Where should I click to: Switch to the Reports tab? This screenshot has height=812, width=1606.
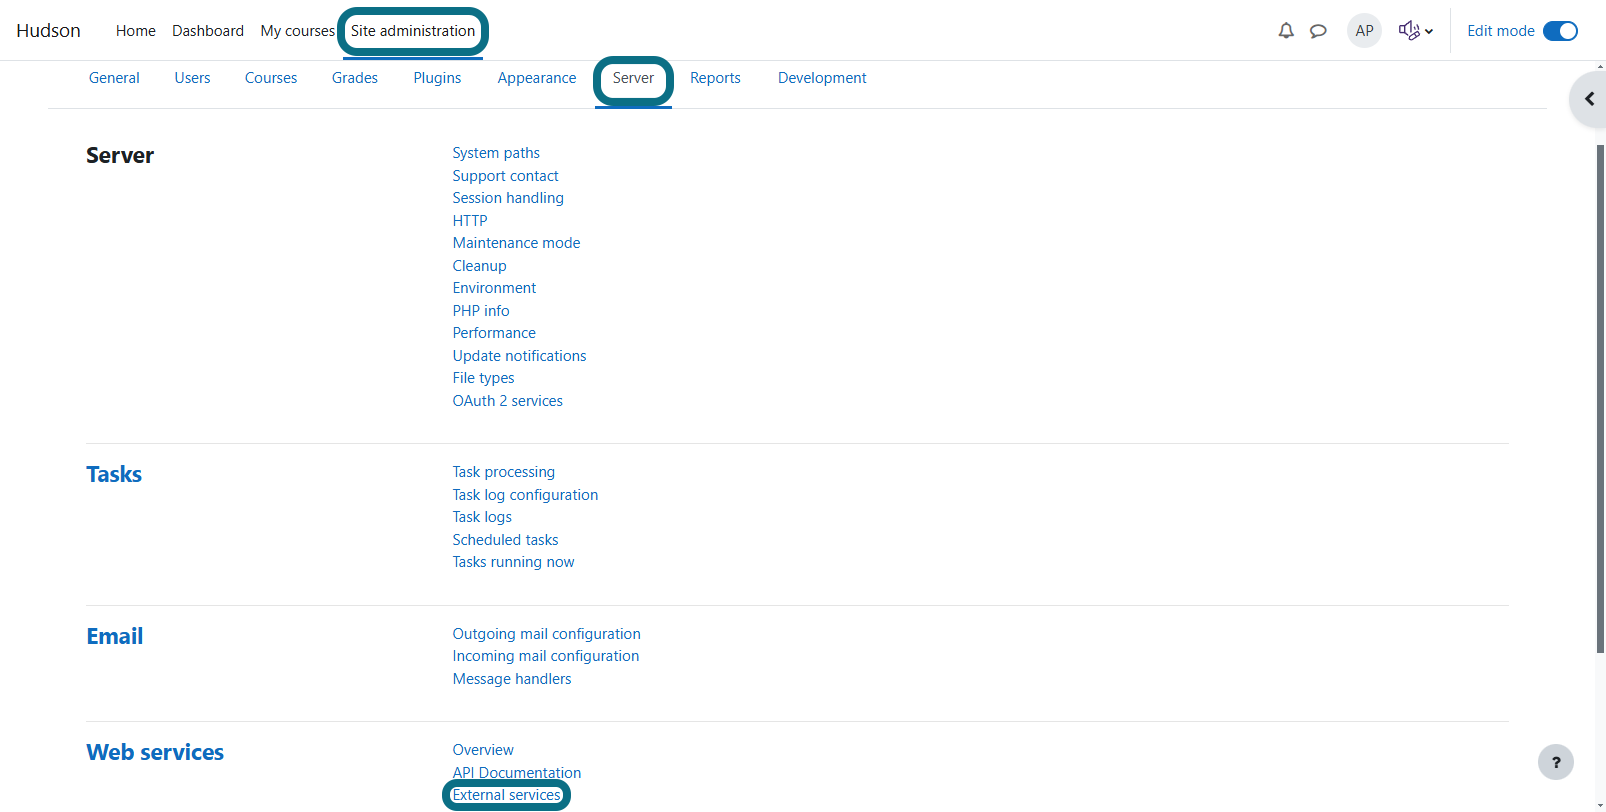click(715, 78)
